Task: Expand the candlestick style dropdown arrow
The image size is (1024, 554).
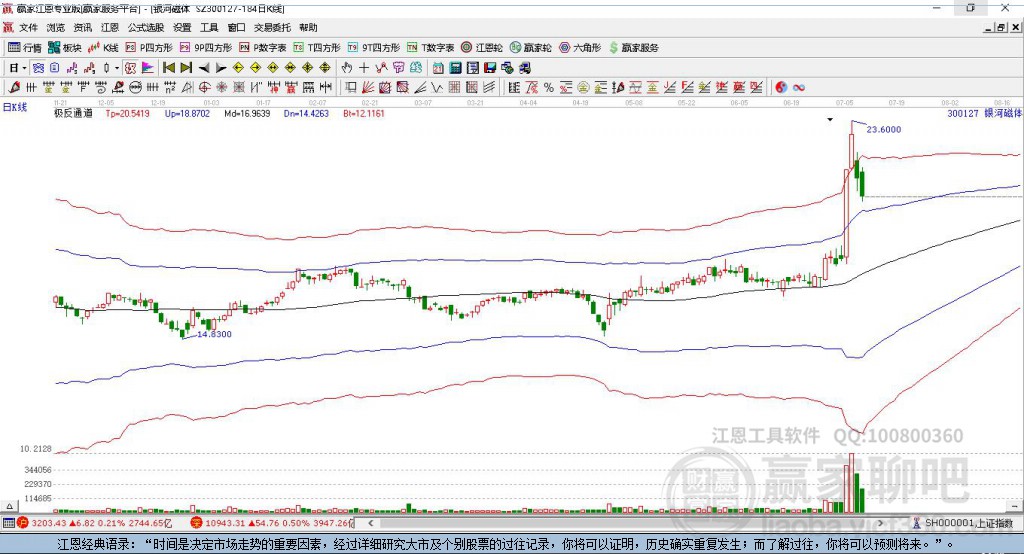Action: [x=117, y=67]
